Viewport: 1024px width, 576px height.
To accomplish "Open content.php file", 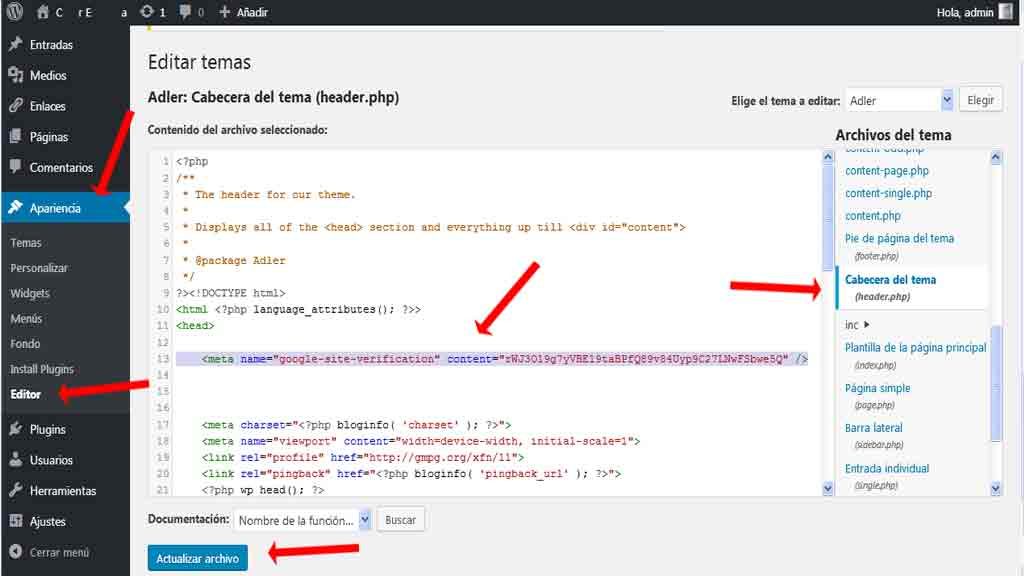I will point(872,216).
